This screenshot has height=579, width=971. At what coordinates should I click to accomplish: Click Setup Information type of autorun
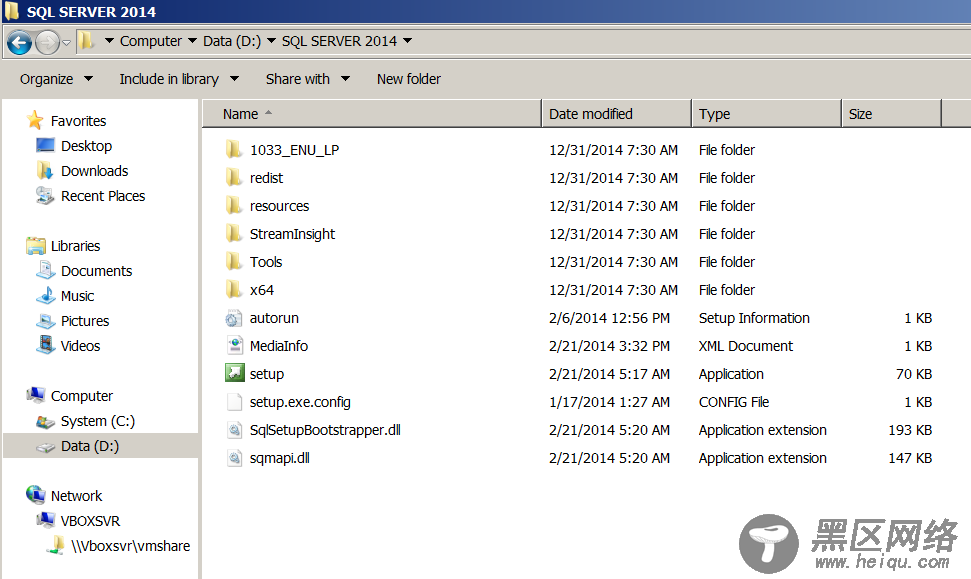point(754,318)
